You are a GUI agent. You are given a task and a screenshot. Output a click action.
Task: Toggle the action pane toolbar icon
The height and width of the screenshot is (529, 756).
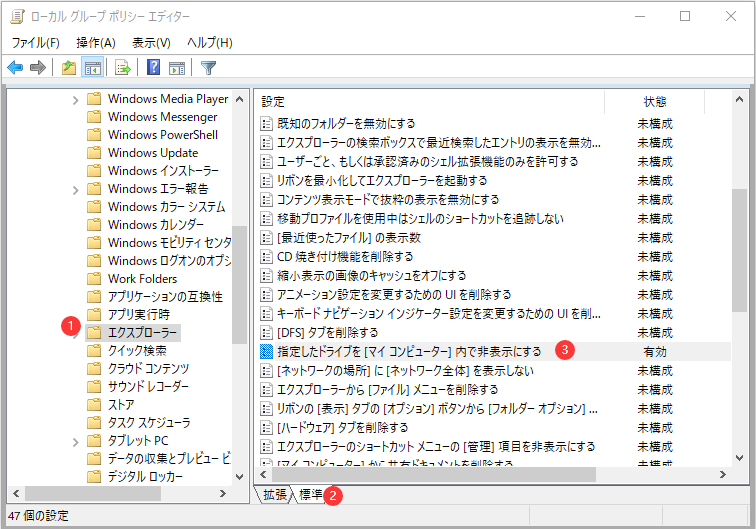coord(177,68)
